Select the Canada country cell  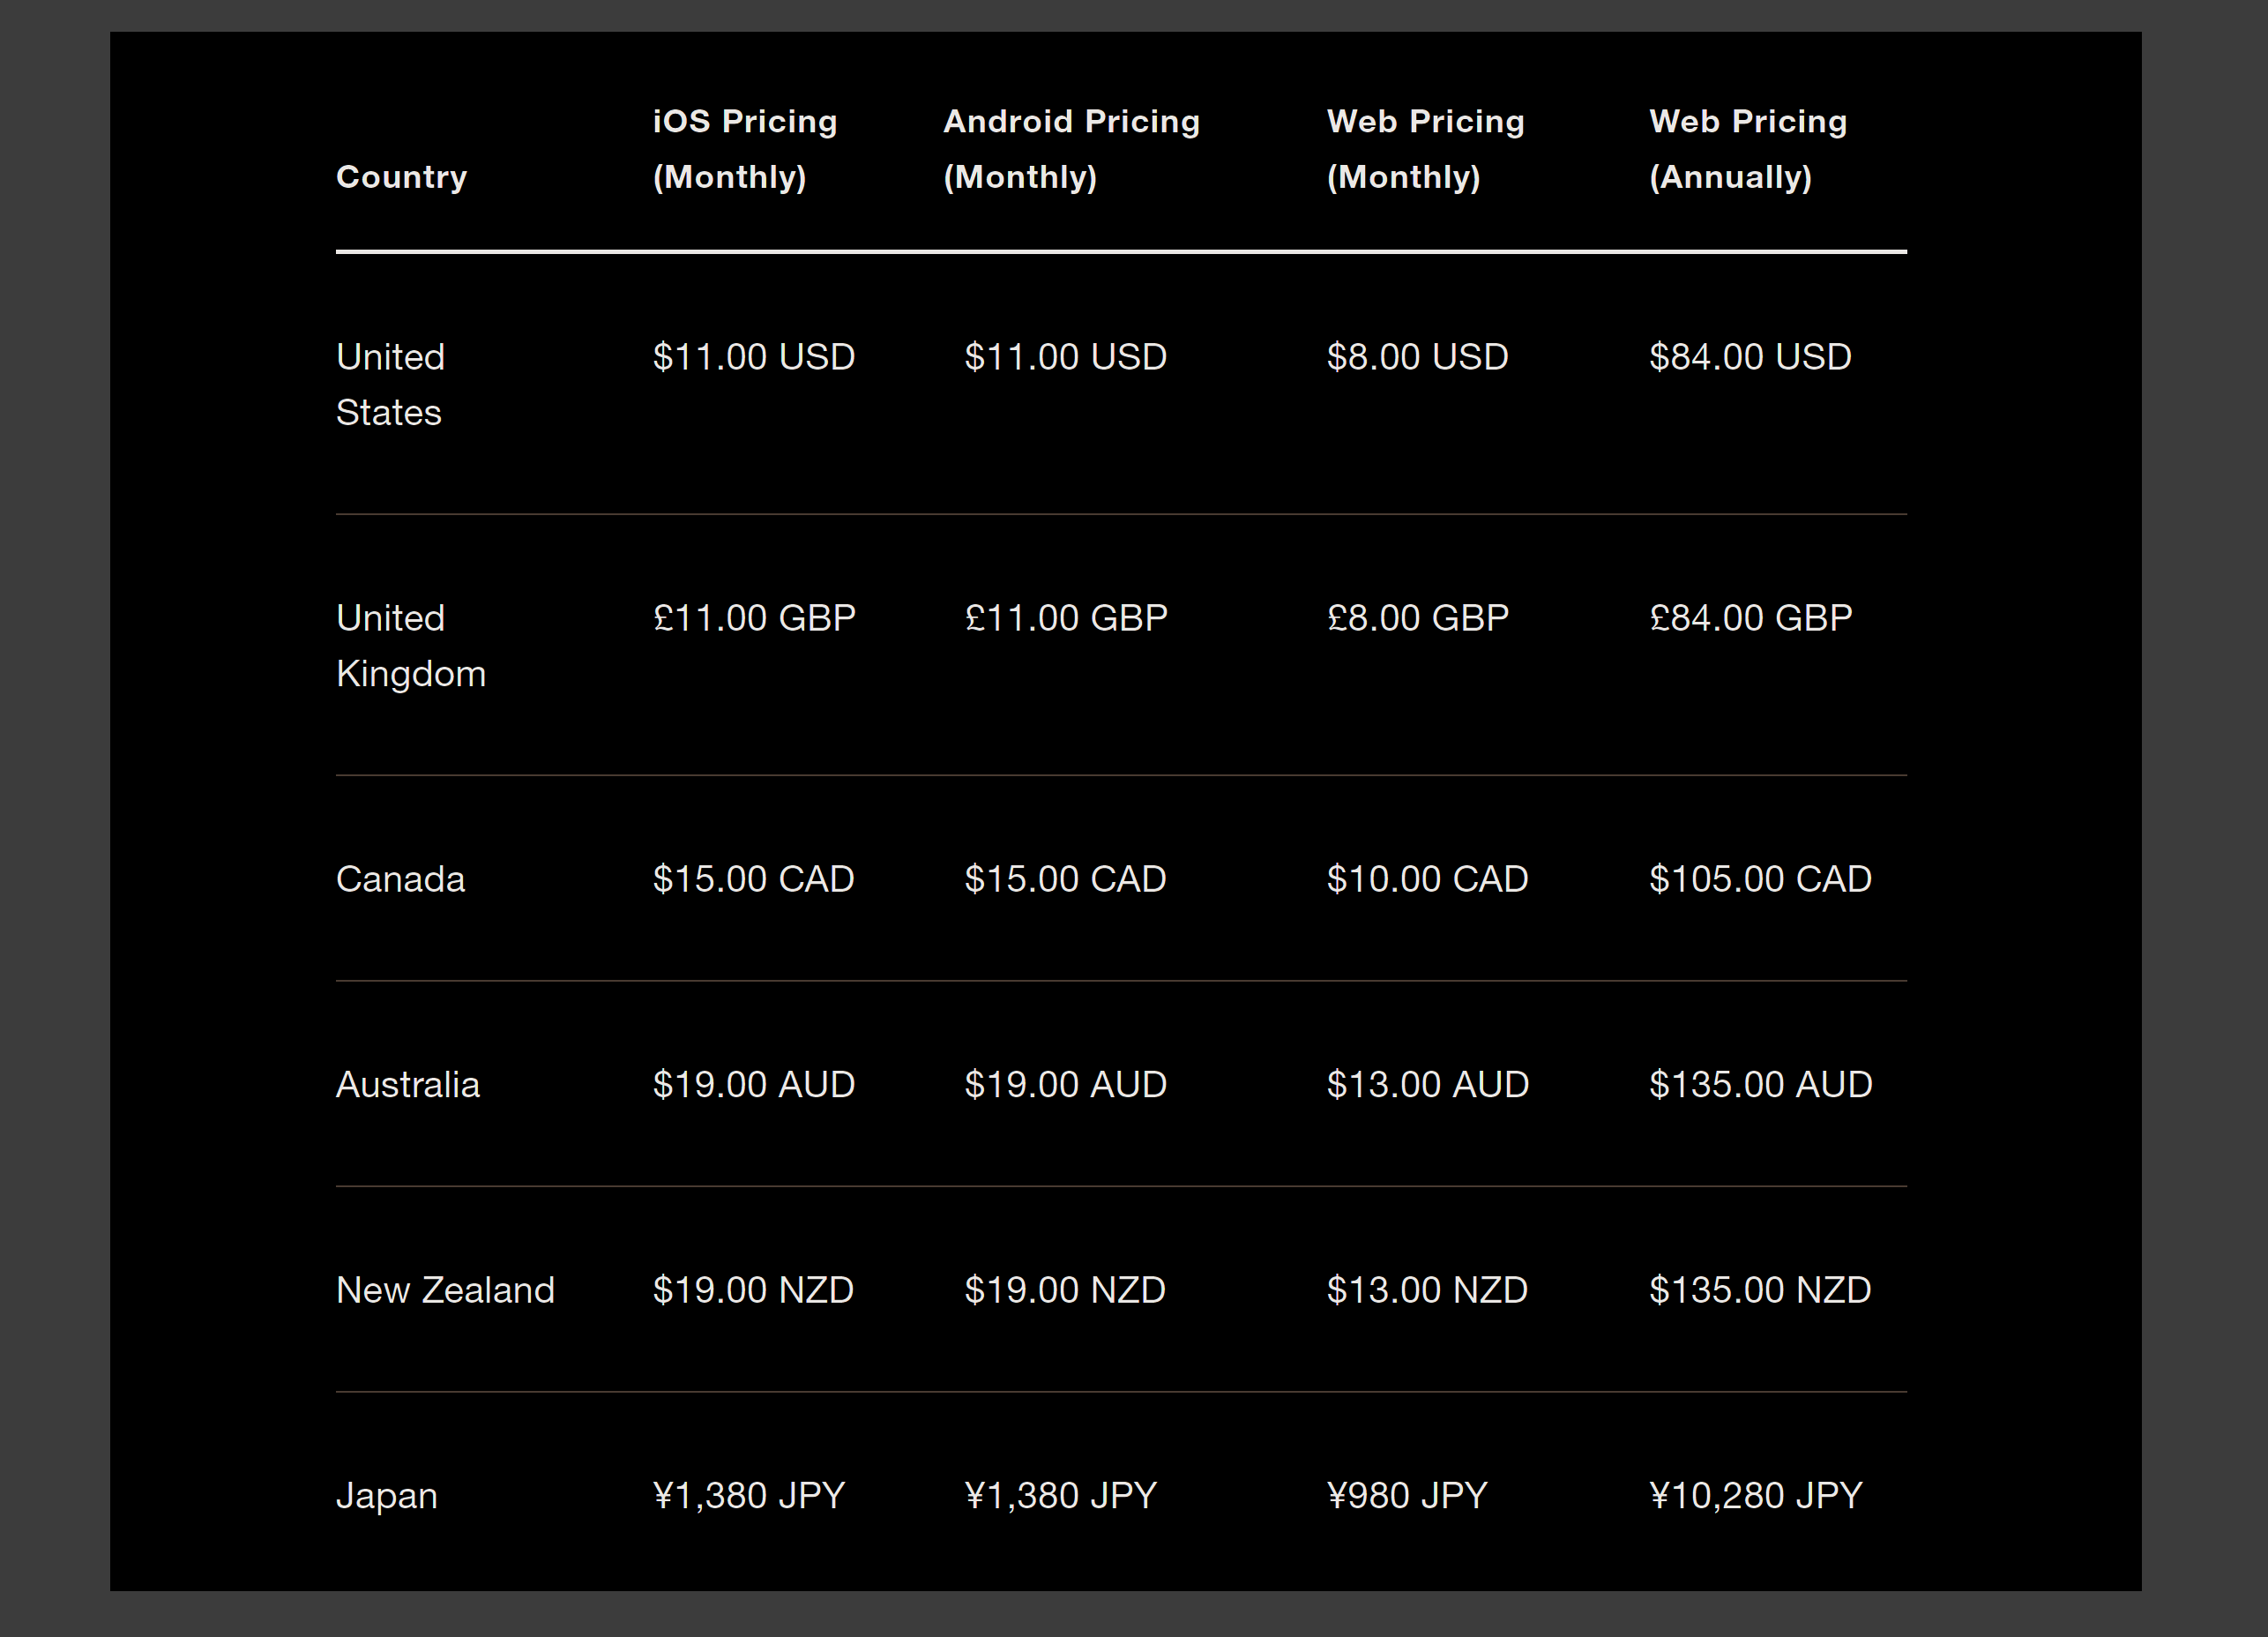pos(400,879)
